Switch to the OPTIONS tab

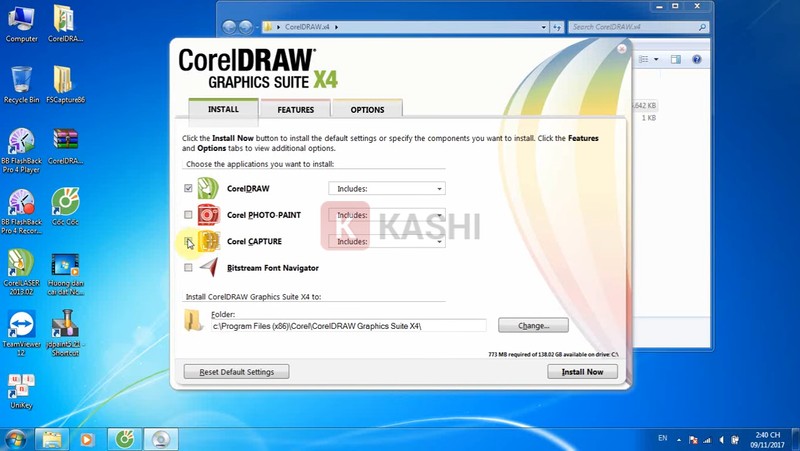(367, 110)
